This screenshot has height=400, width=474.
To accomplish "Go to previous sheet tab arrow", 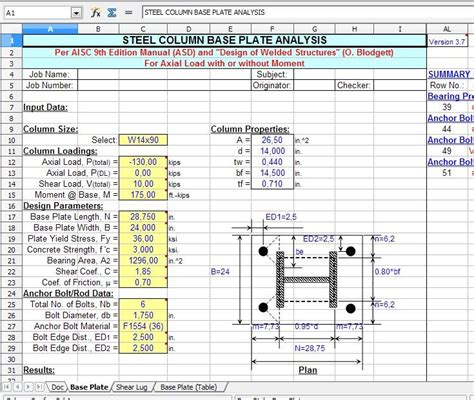I will pos(17,387).
